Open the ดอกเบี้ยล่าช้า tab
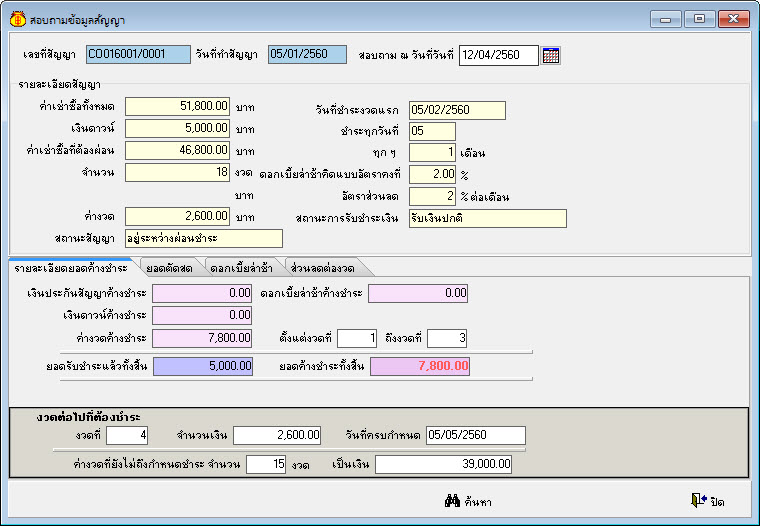Screen dimensions: 760x526 (241, 268)
